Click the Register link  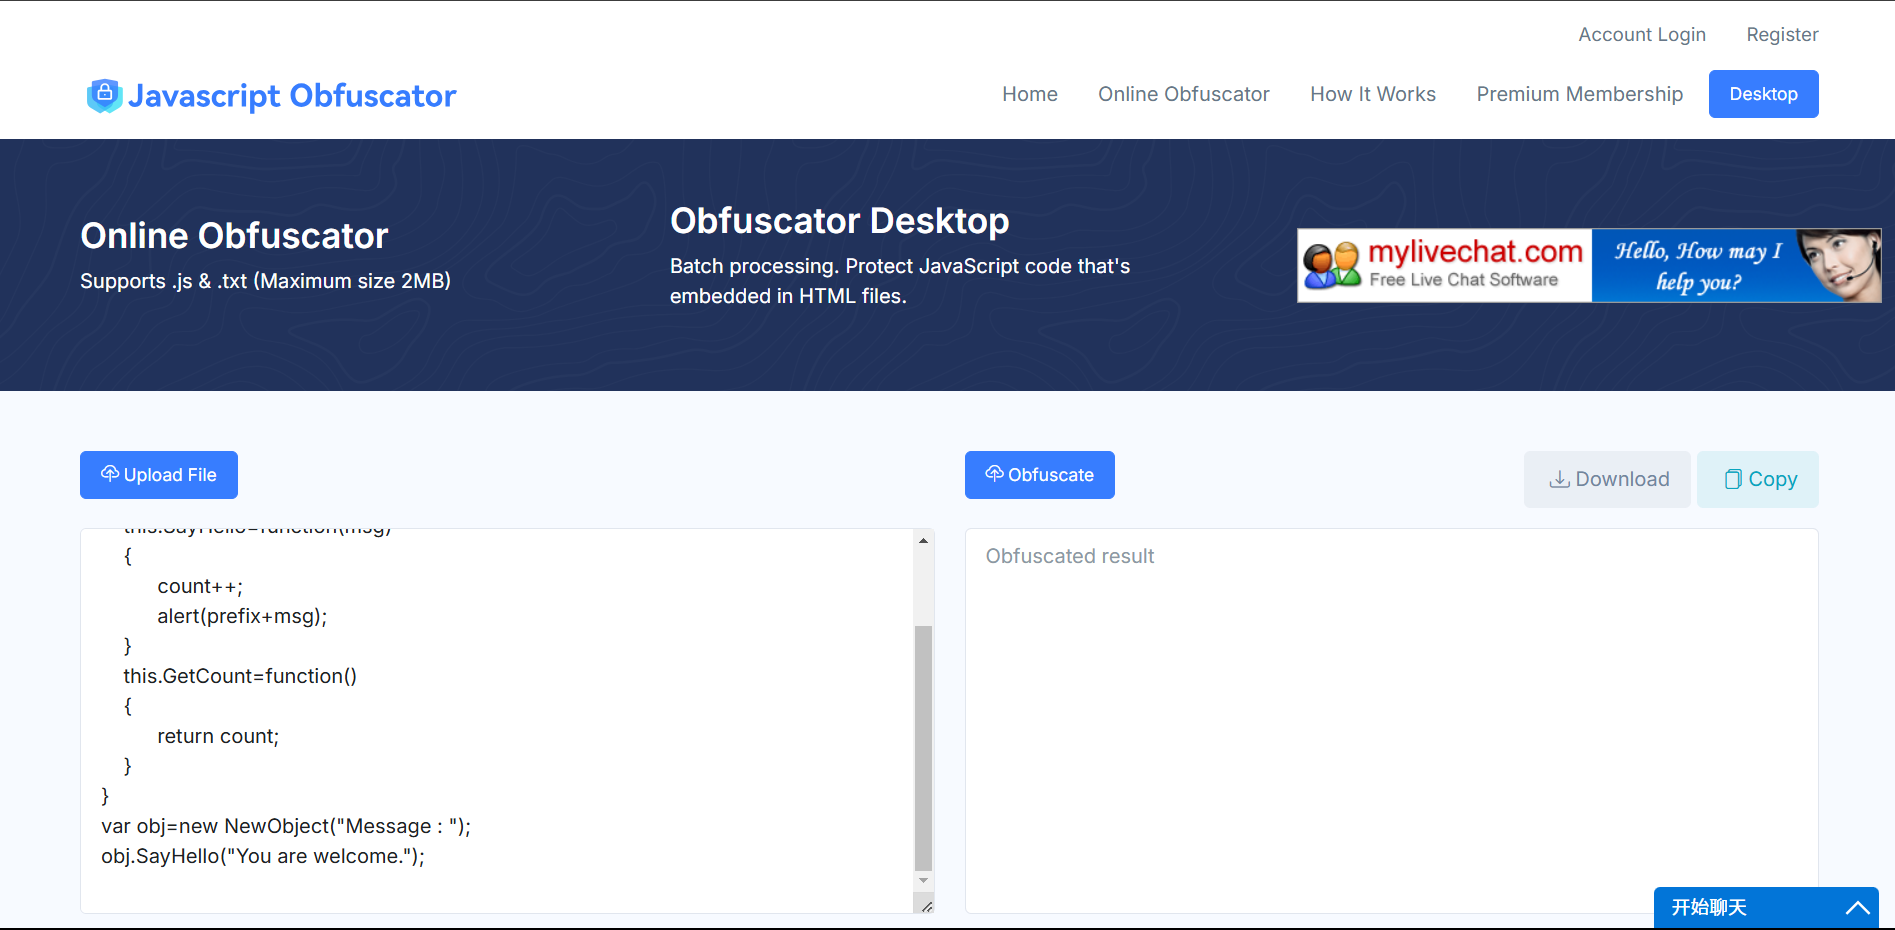[1782, 33]
